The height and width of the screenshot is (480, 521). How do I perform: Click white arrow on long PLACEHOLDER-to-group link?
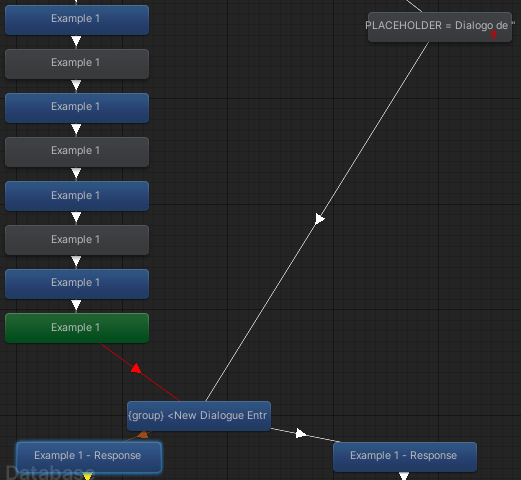coord(320,219)
